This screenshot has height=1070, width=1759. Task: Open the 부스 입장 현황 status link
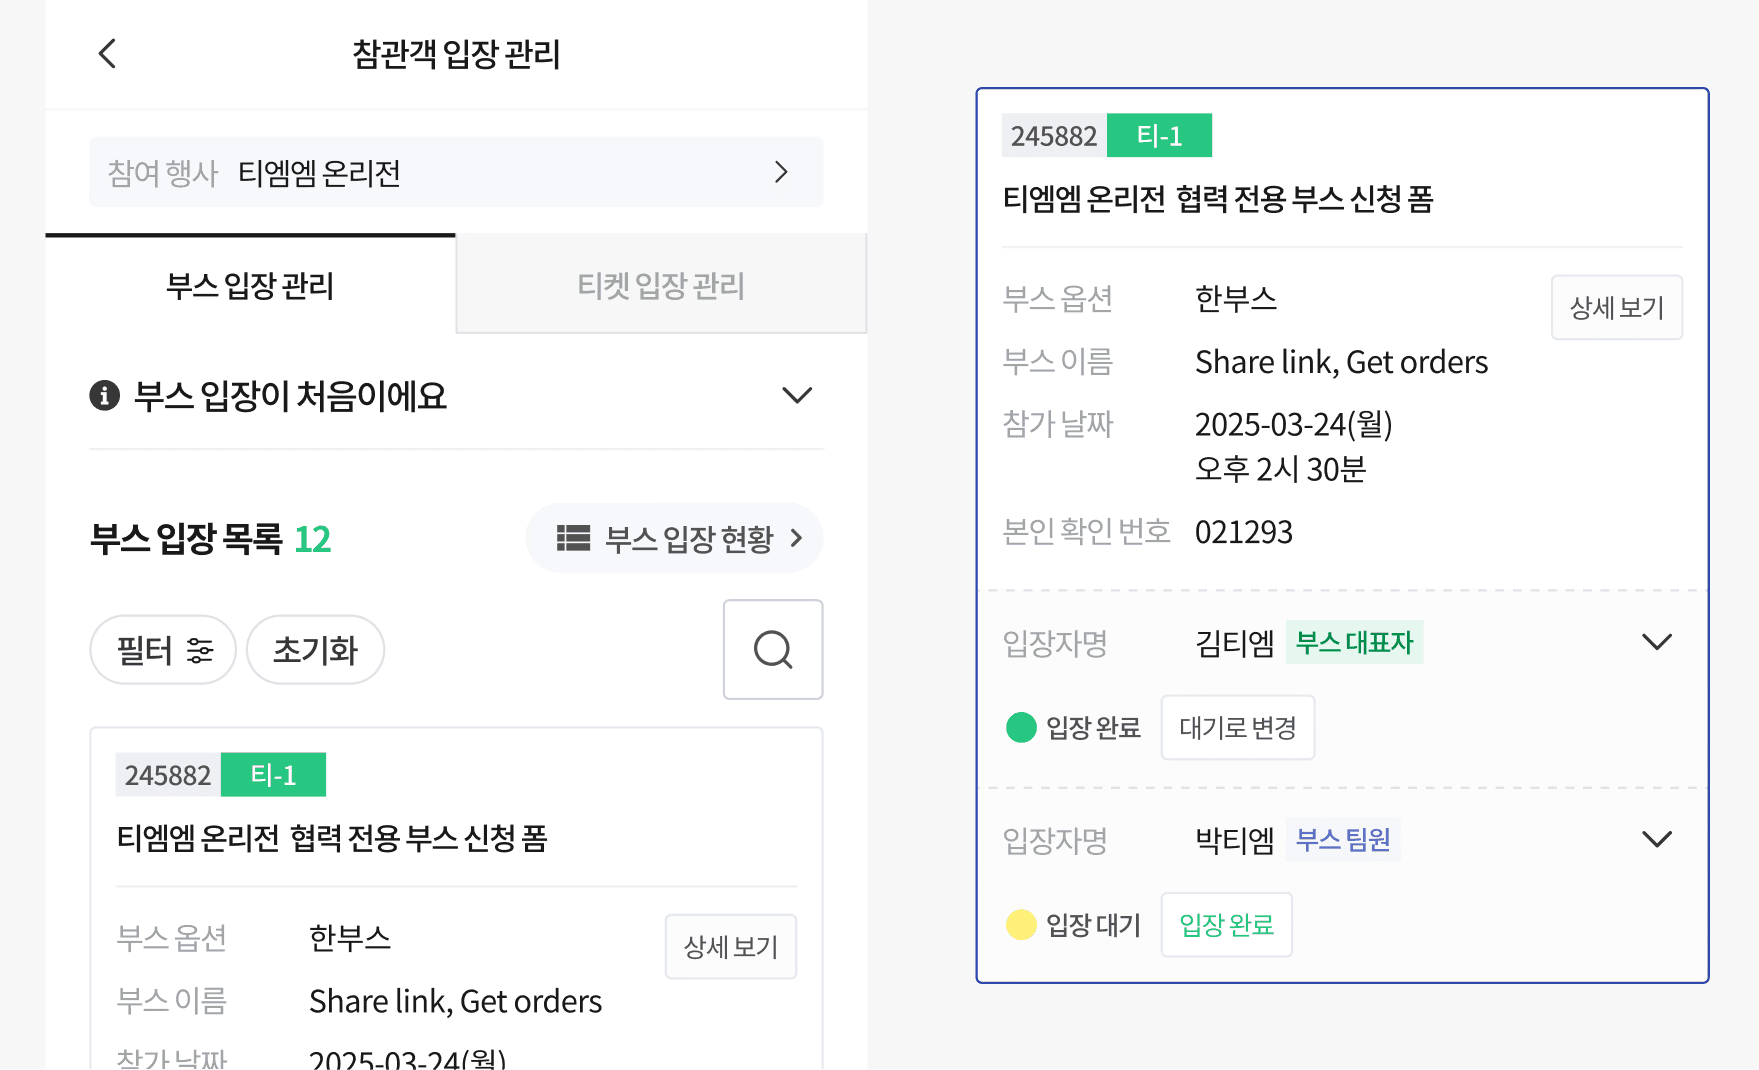tap(674, 538)
